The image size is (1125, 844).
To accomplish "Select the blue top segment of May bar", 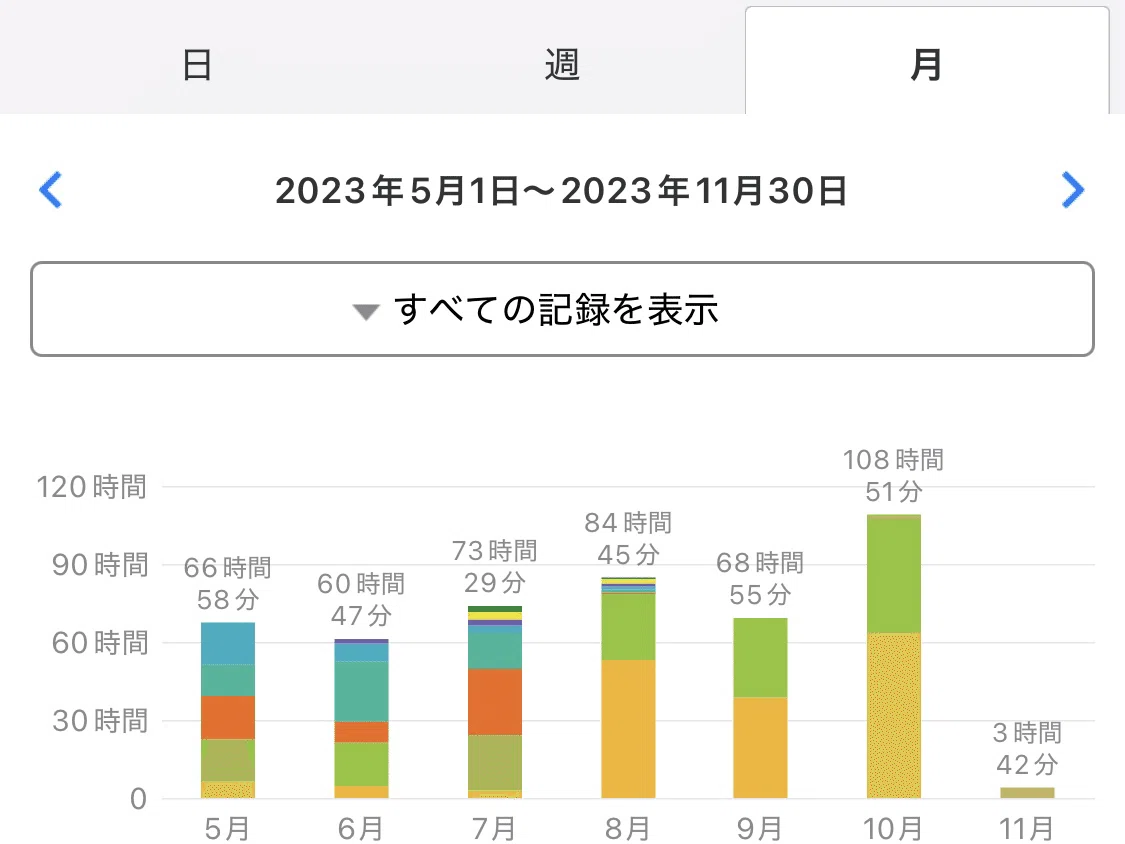I will tap(227, 643).
